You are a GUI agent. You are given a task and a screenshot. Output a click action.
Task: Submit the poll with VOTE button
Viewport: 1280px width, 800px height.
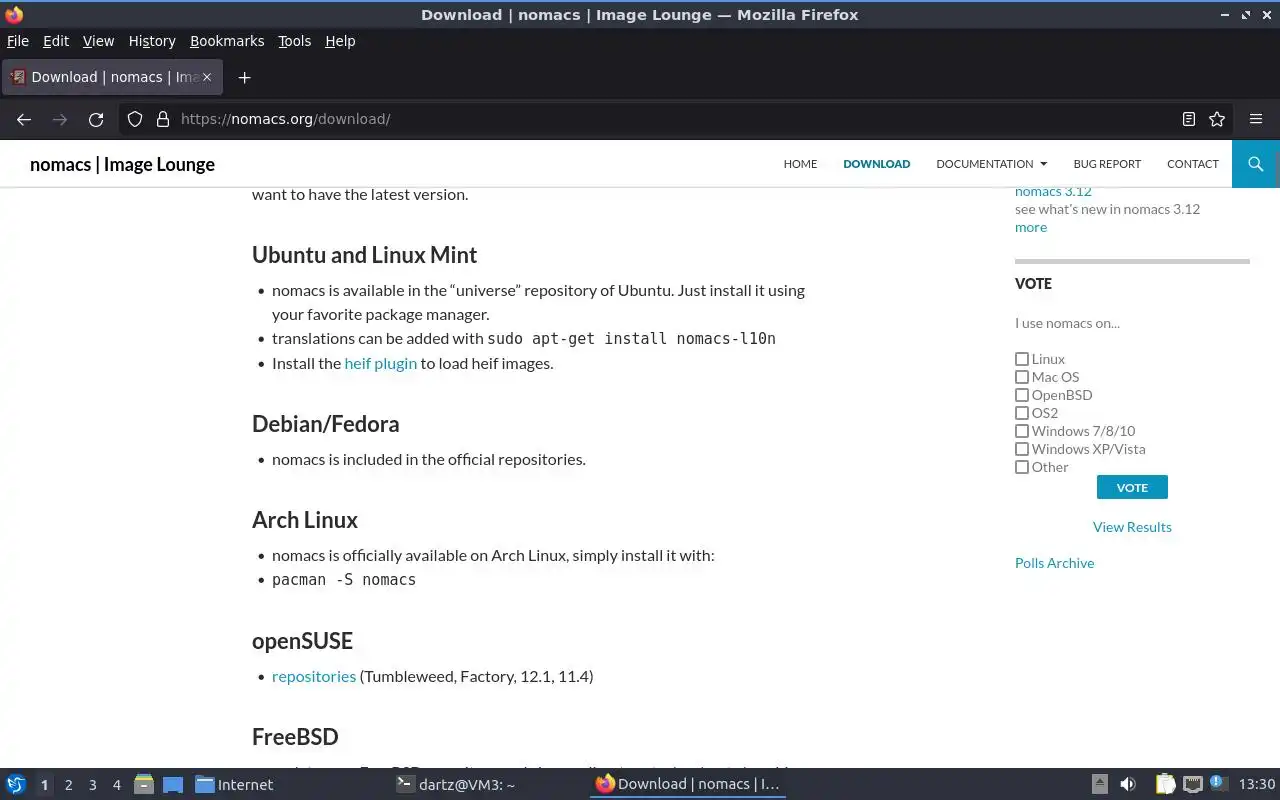[1132, 487]
